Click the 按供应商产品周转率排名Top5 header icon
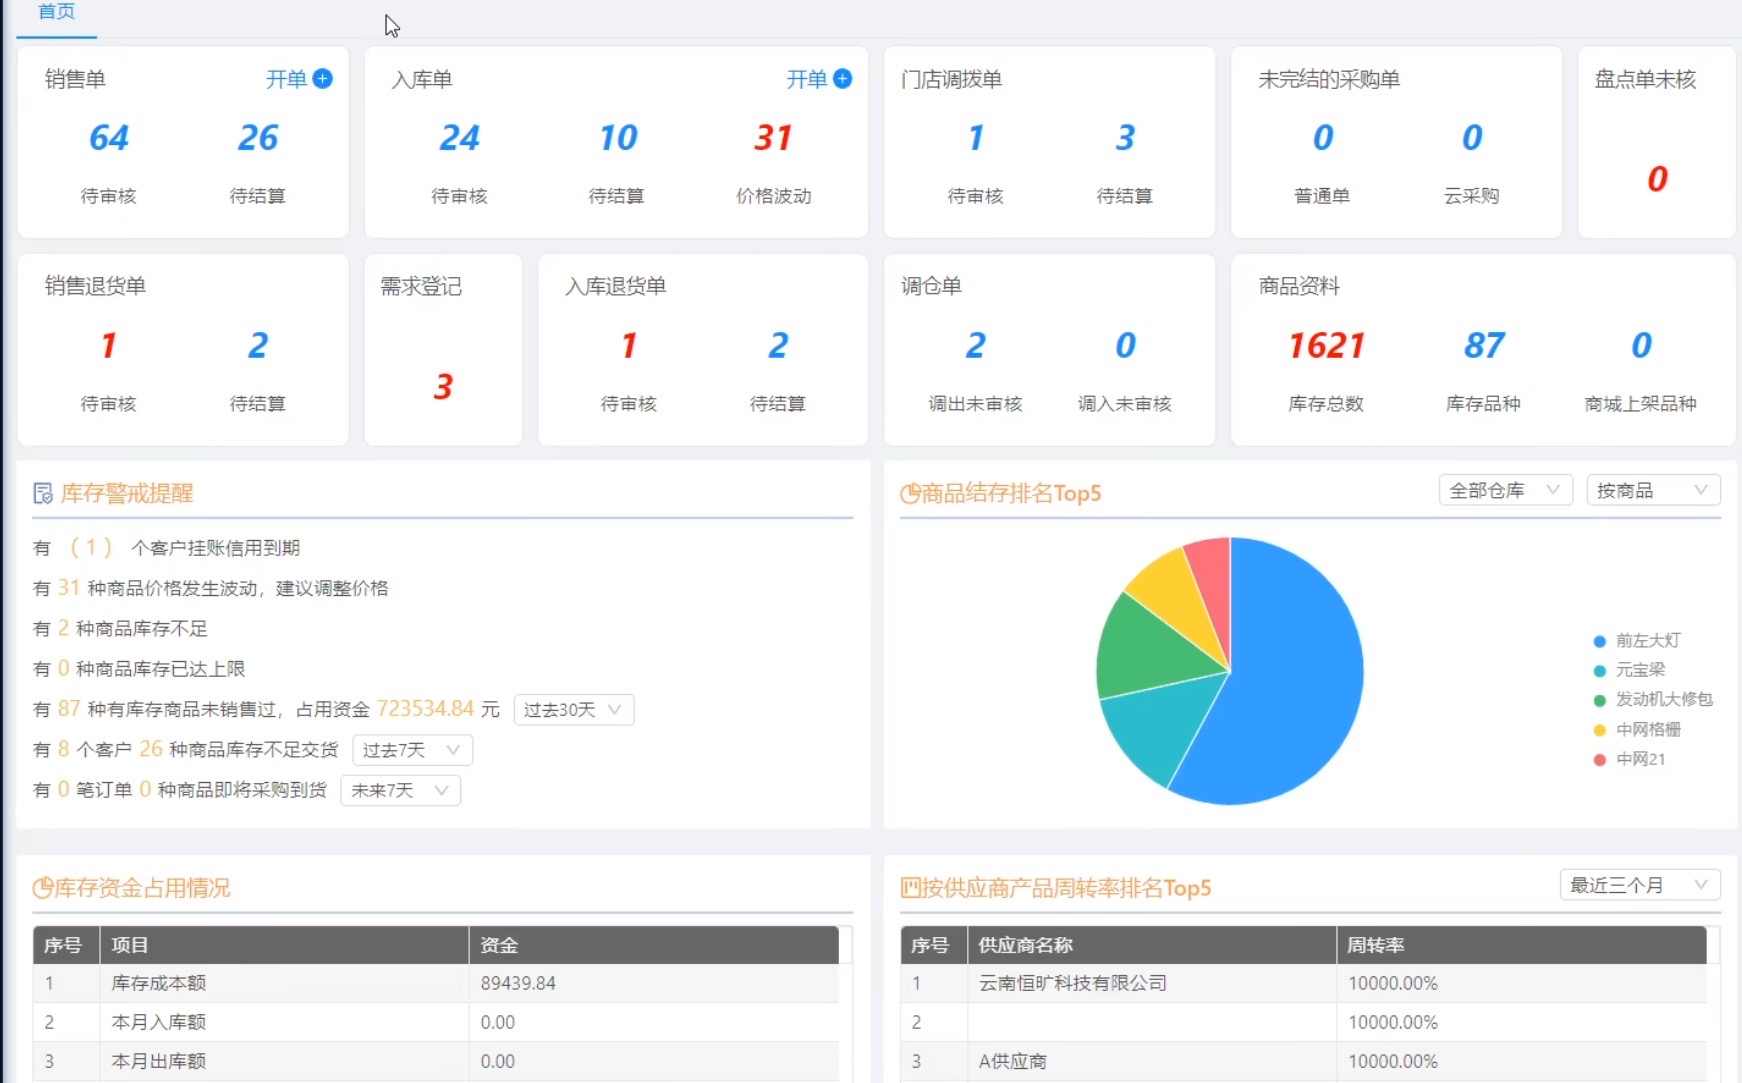This screenshot has height=1083, width=1742. click(910, 888)
